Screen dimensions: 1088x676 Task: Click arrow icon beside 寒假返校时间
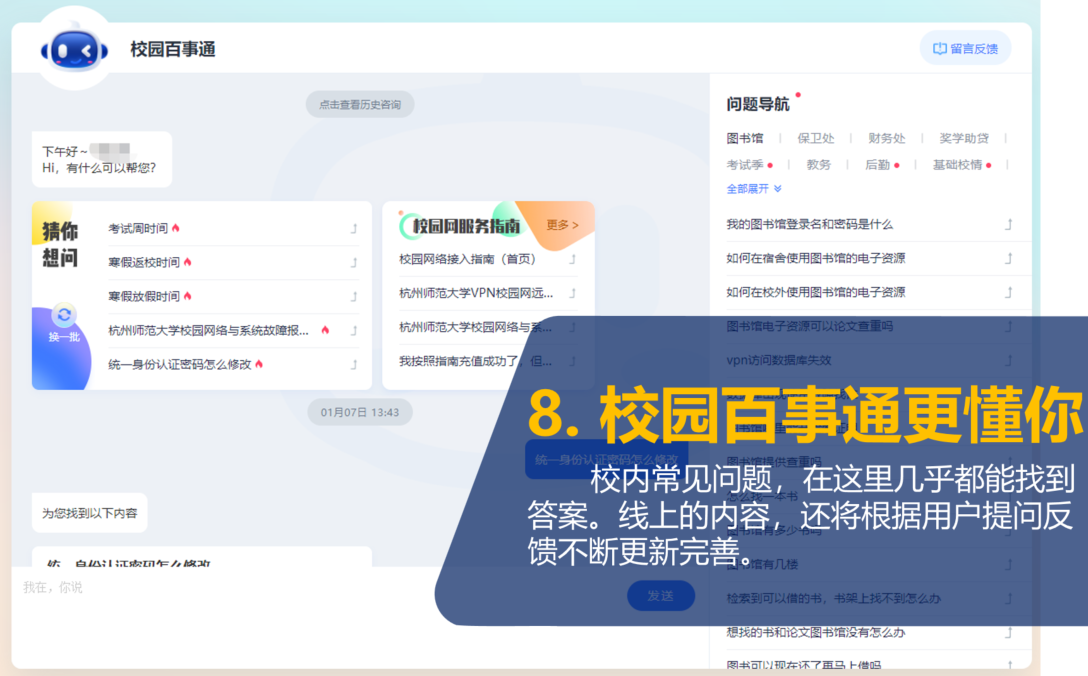click(354, 262)
